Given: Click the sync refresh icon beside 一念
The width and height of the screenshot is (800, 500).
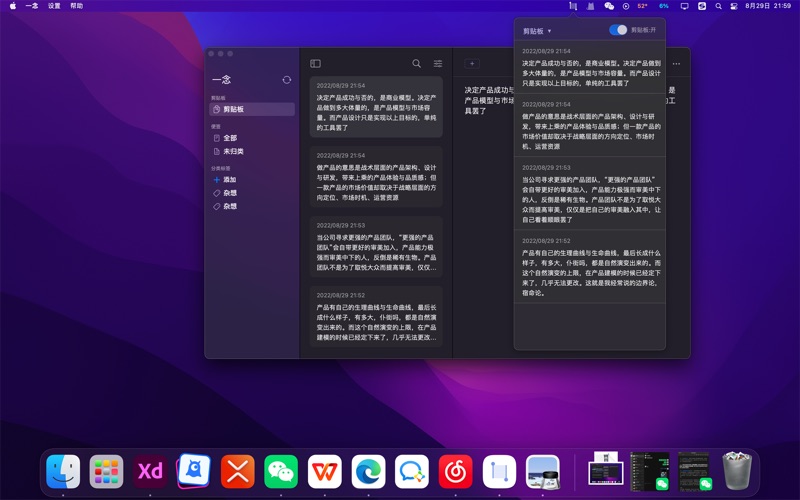Looking at the screenshot, I should point(287,80).
